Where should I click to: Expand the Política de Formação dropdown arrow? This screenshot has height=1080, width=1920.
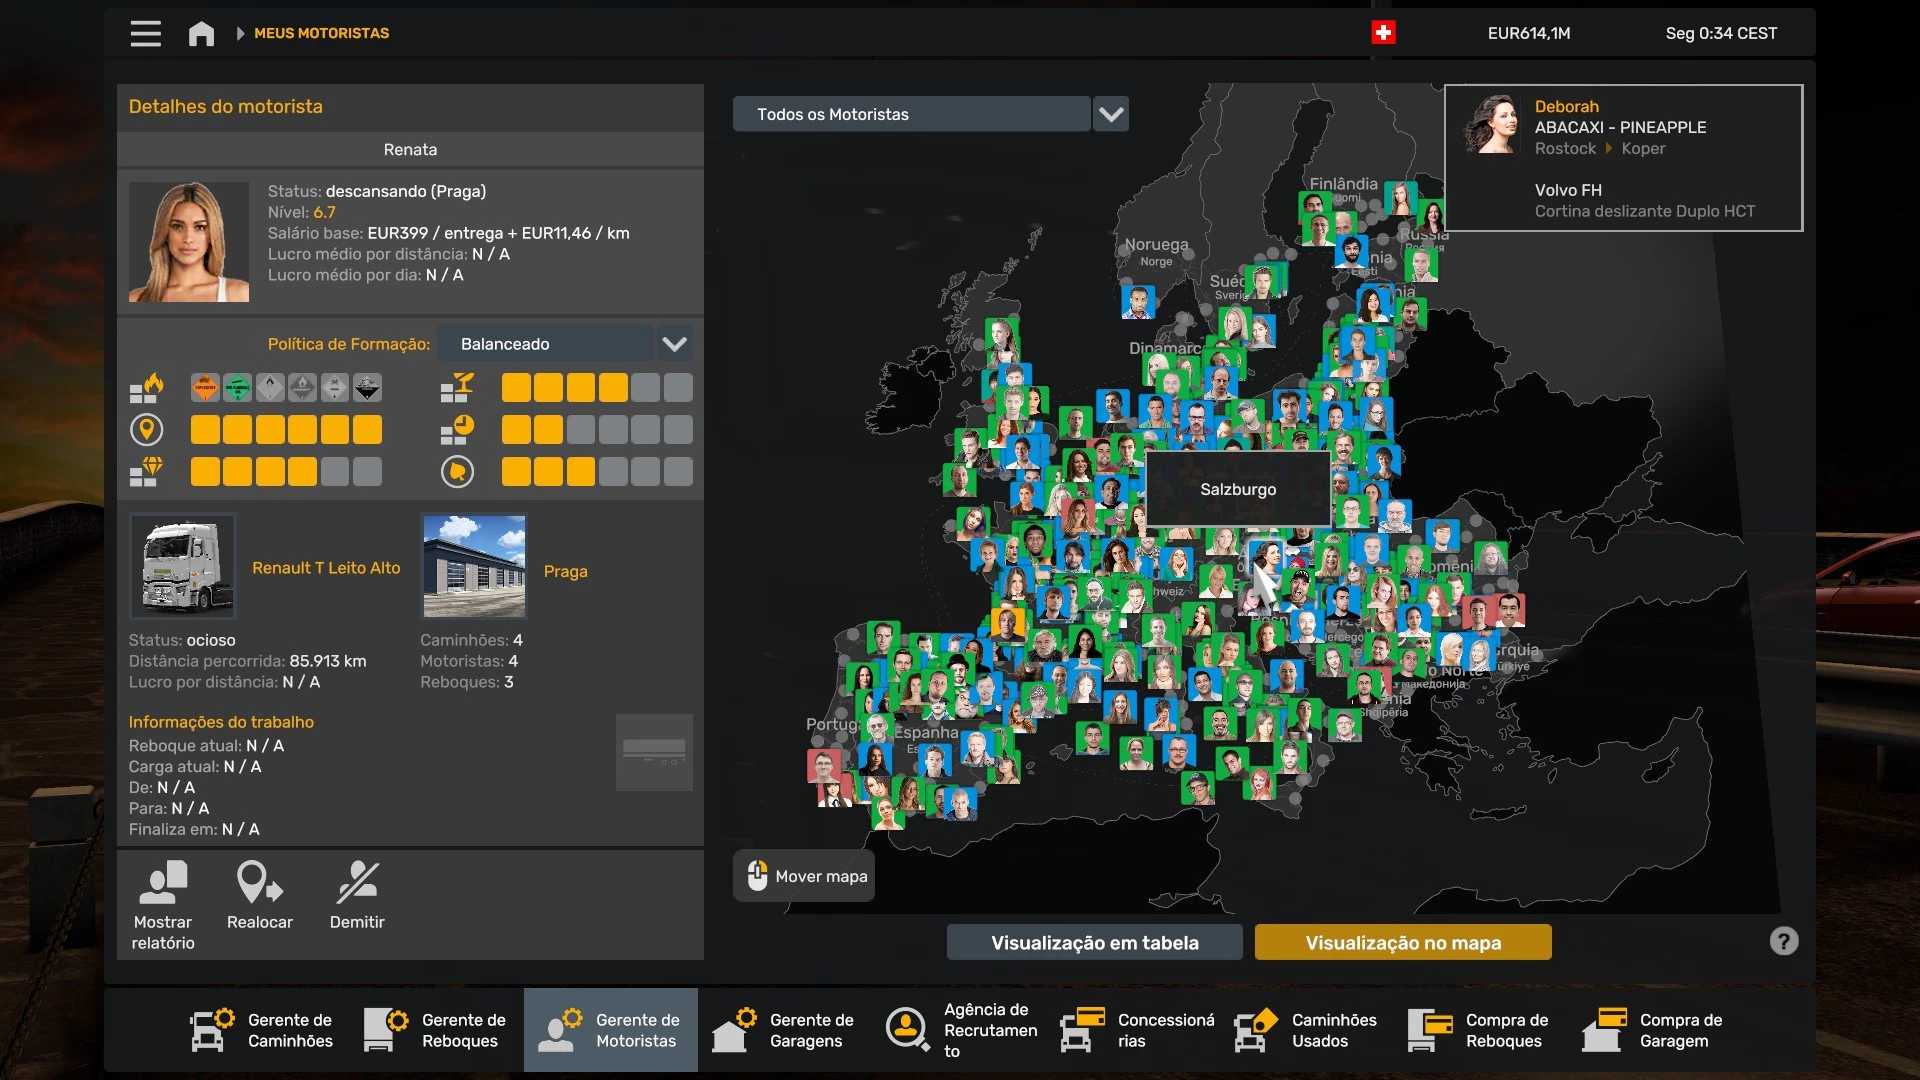coord(675,344)
